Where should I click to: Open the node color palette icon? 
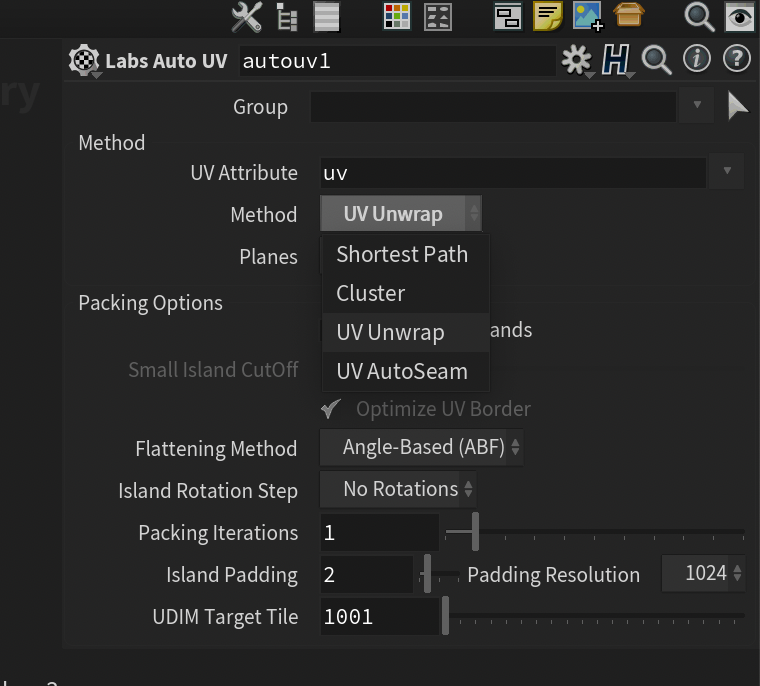396,17
